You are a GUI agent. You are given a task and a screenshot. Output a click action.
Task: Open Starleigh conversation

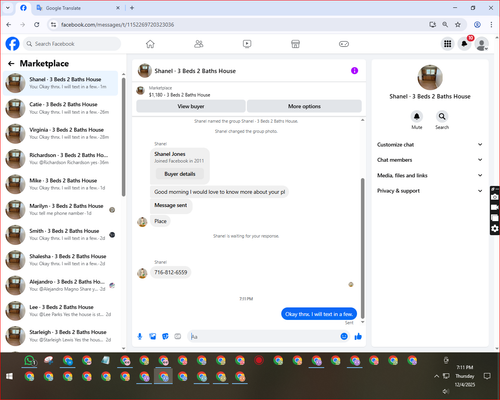pos(61,336)
